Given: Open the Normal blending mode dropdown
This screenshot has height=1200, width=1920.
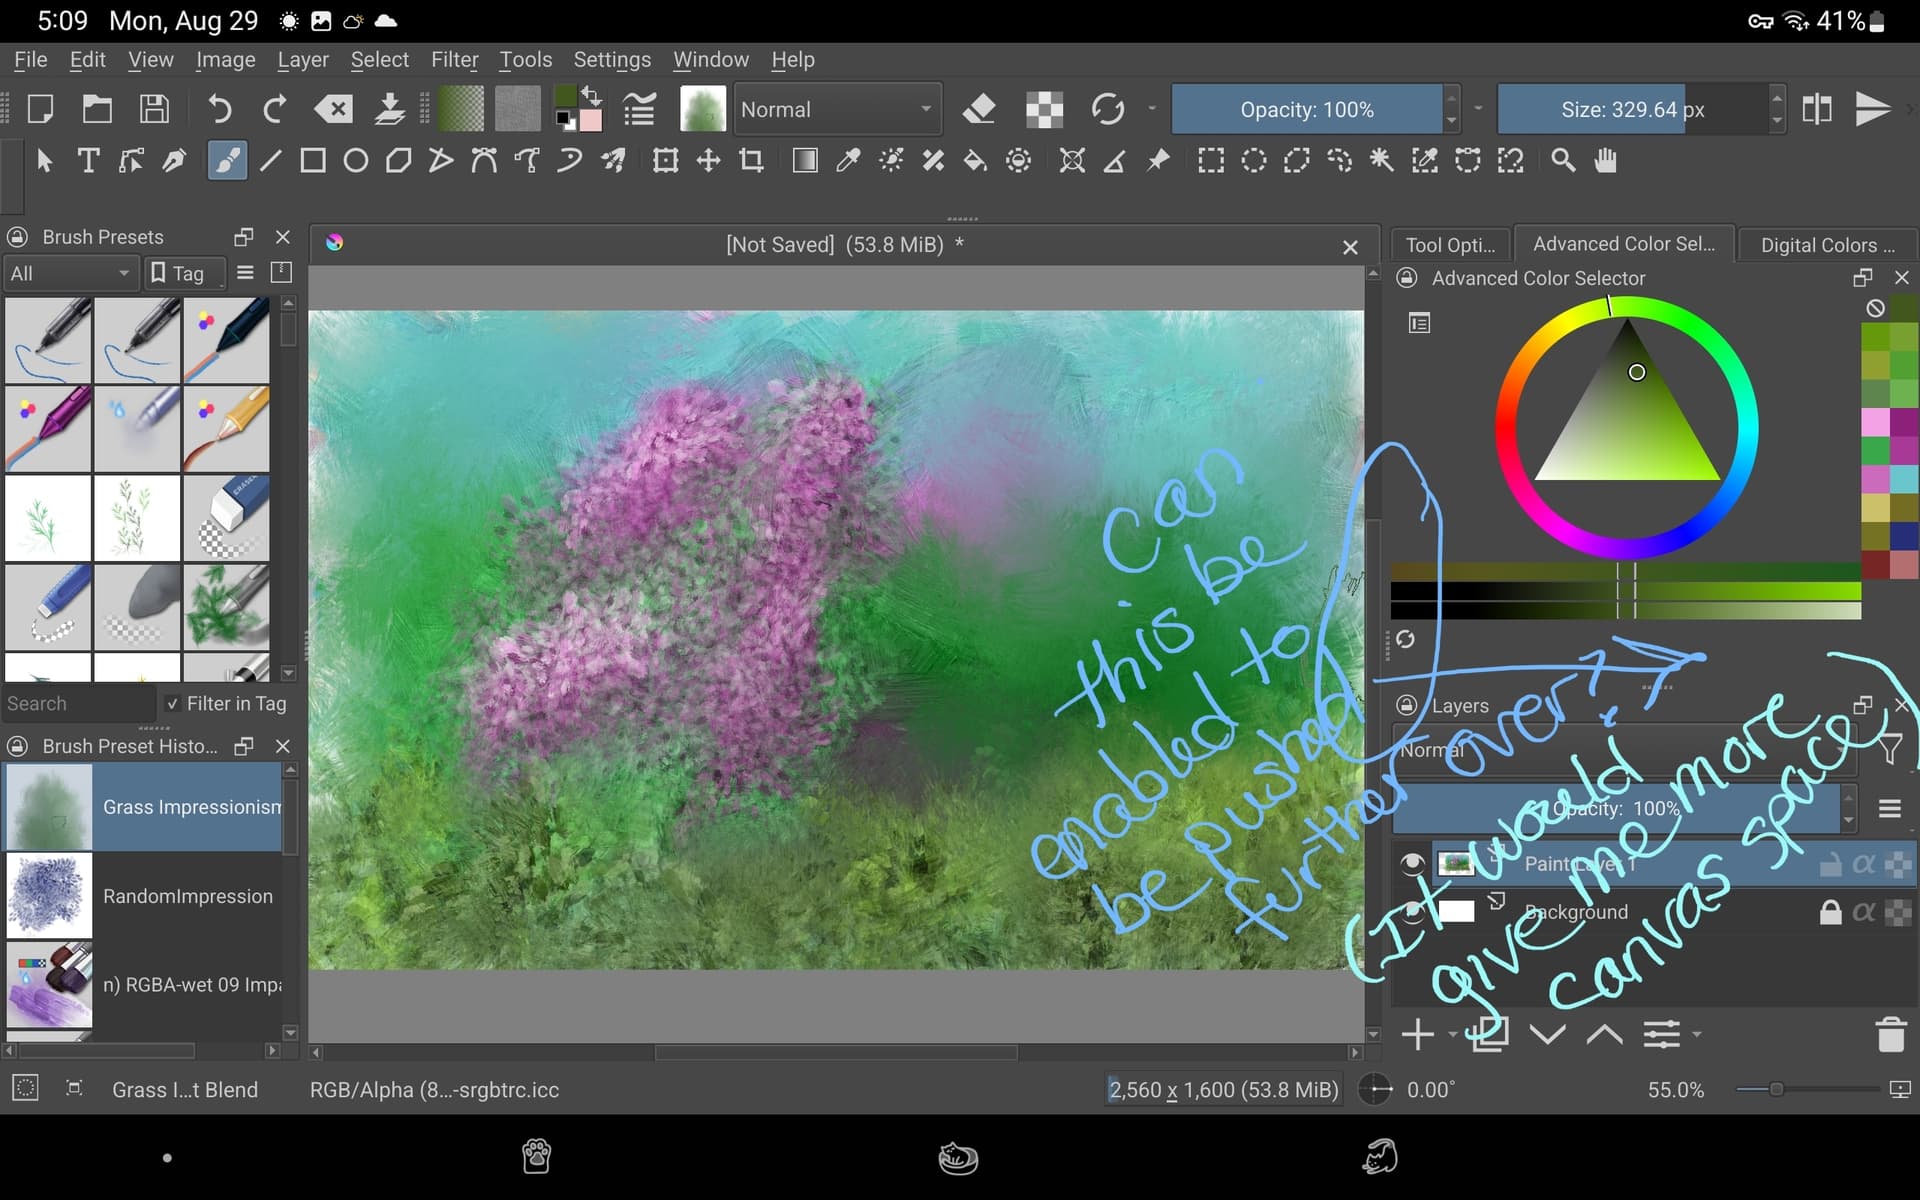Looking at the screenshot, I should pos(836,109).
